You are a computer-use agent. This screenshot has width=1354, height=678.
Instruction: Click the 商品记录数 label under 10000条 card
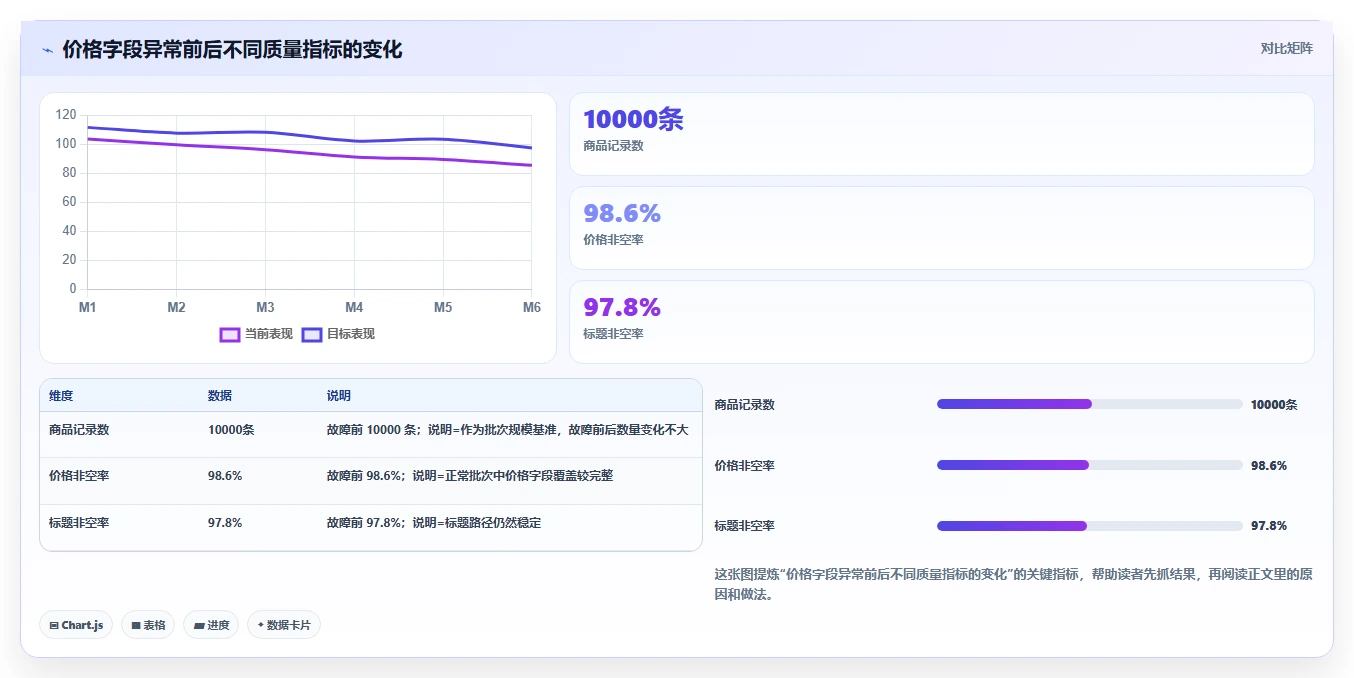coord(613,146)
